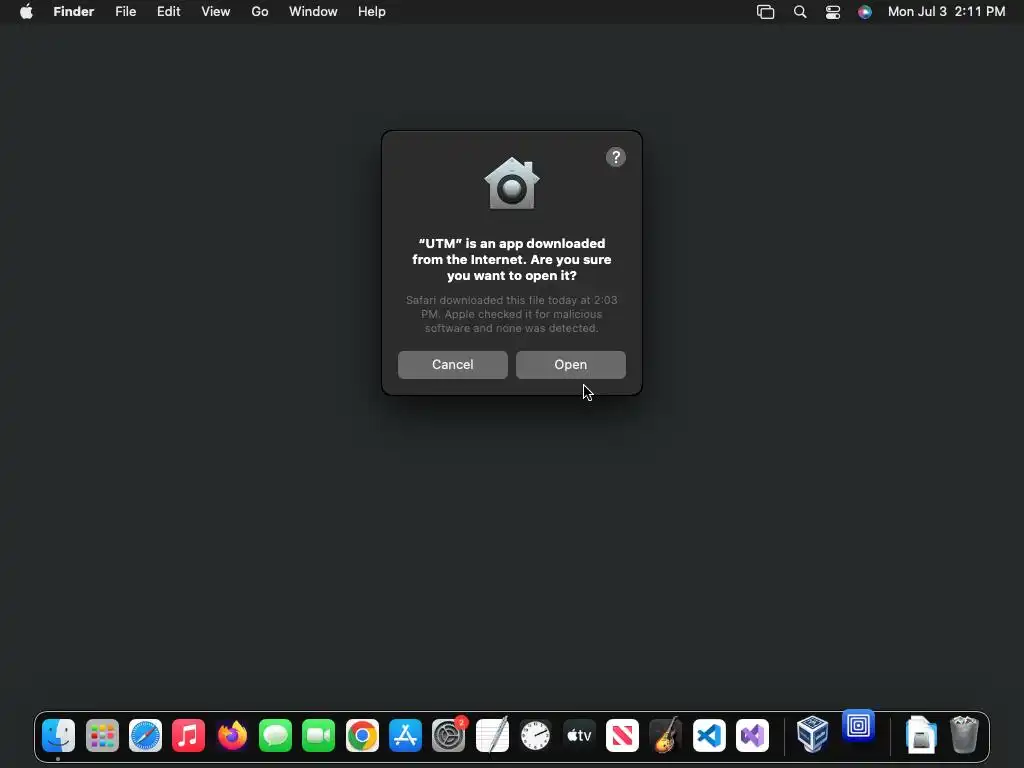Launch Visual Studio Code from the dock
This screenshot has width=1024, height=768.
[709, 735]
